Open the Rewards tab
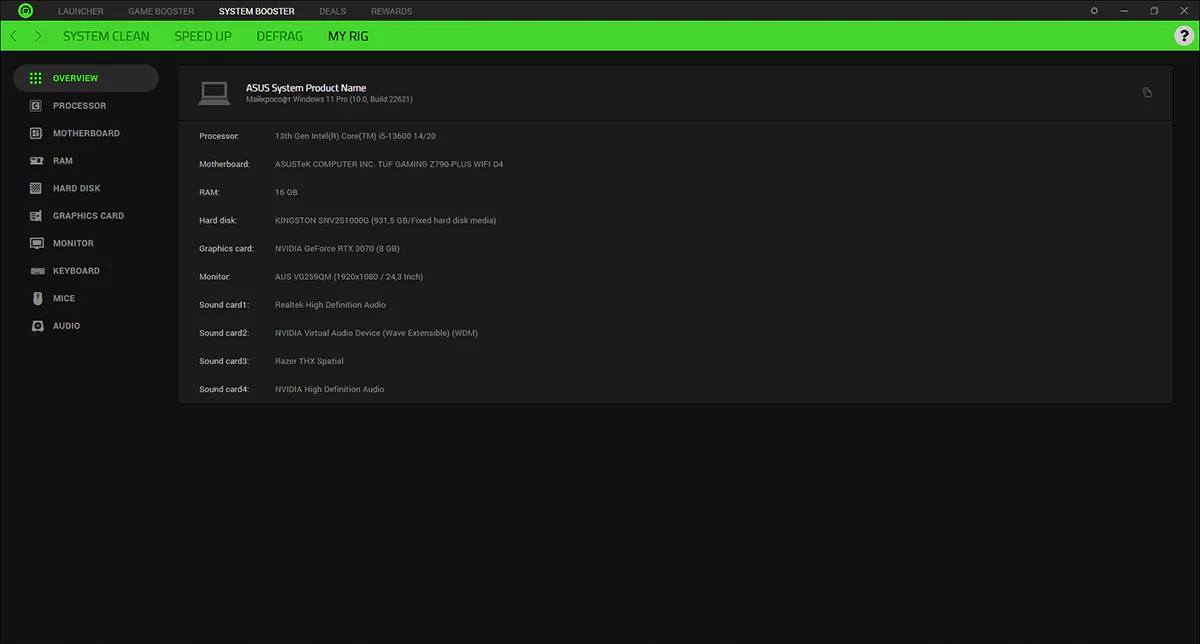 tap(391, 11)
